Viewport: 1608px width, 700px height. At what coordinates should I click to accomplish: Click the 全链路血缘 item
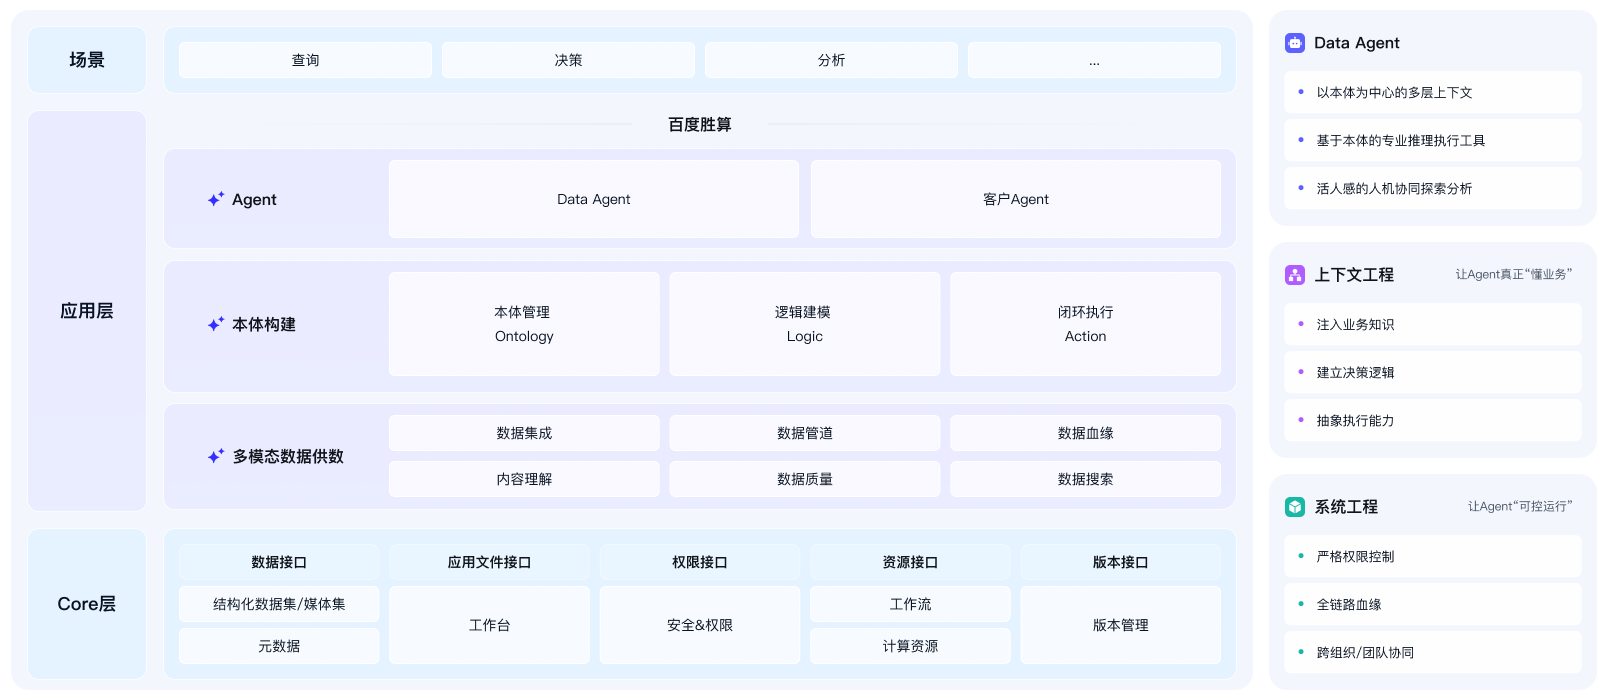click(x=1433, y=604)
